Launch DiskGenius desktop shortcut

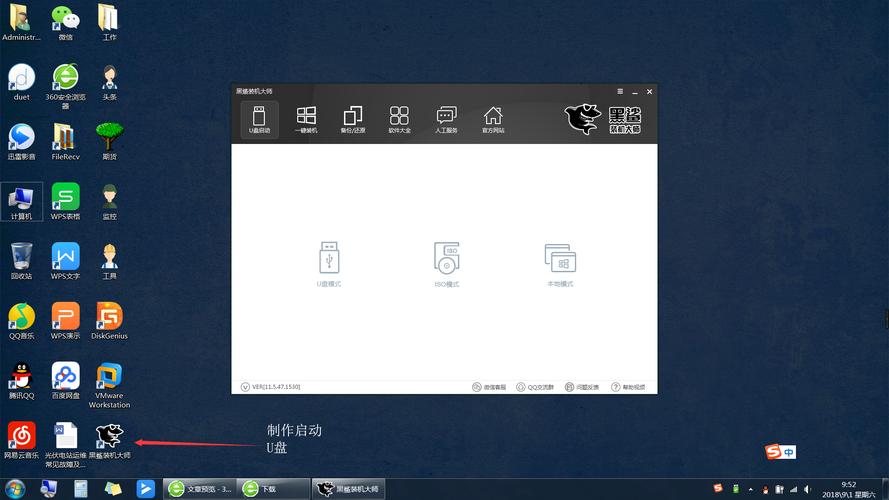coord(109,321)
